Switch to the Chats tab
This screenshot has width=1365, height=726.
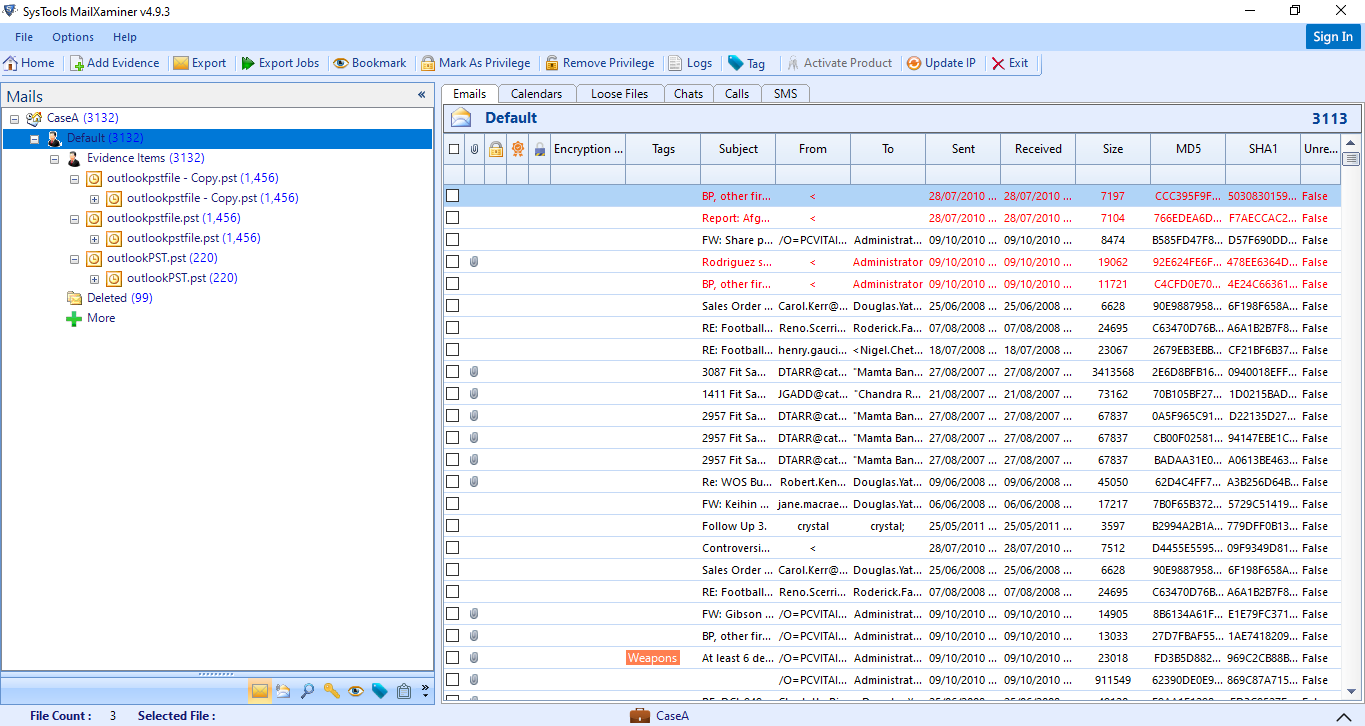pyautogui.click(x=688, y=94)
